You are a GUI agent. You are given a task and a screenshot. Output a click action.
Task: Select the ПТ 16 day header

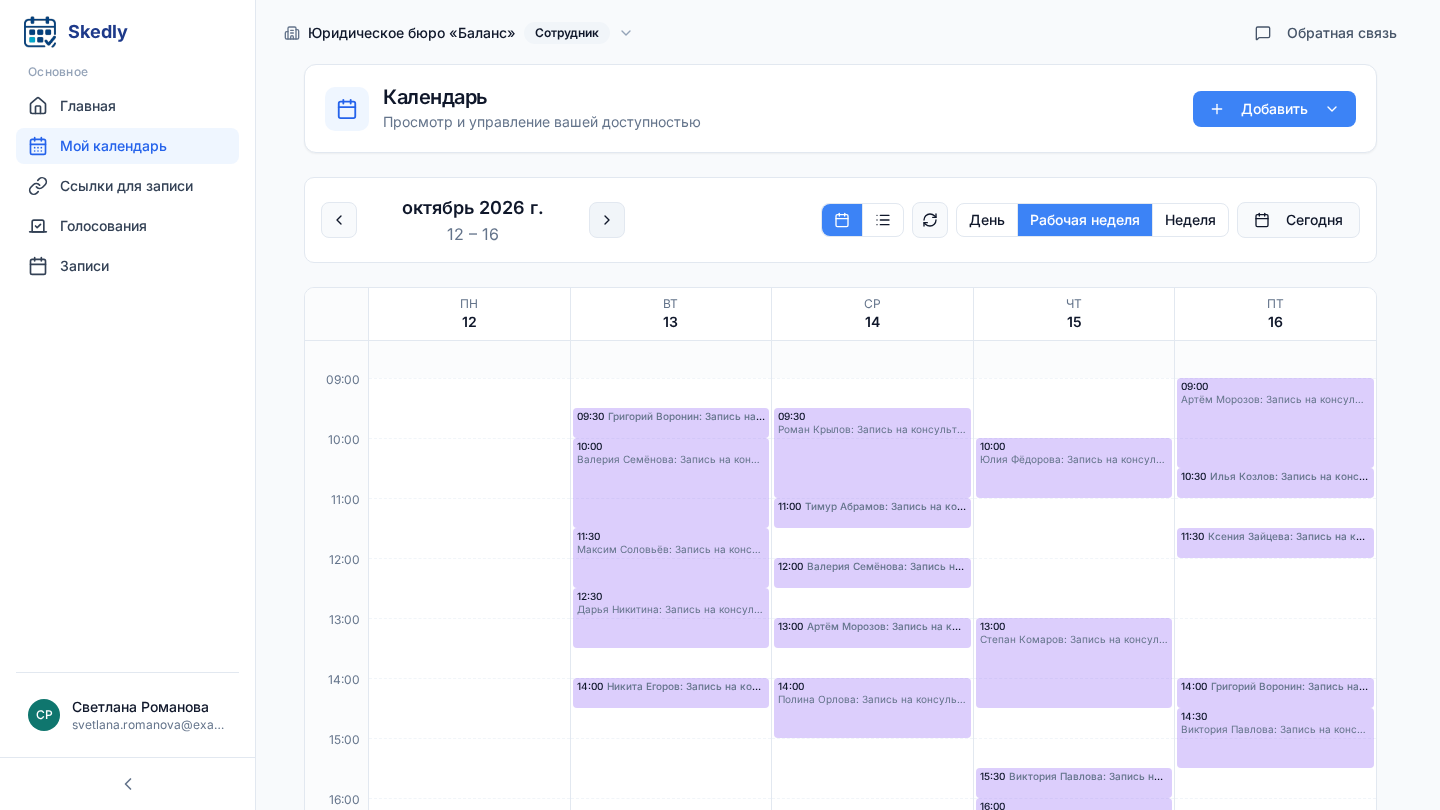tap(1275, 313)
